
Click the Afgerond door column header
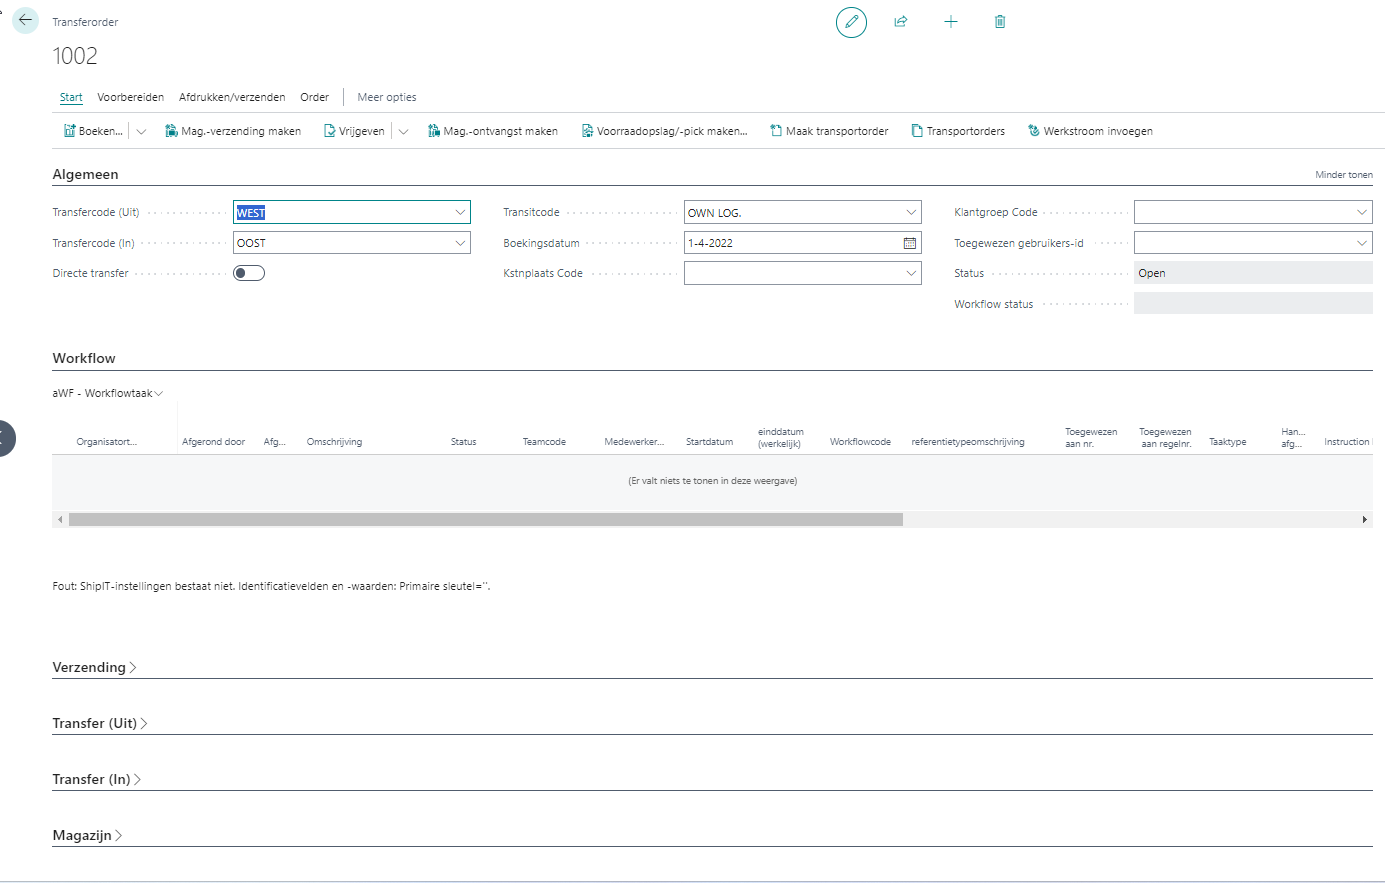[x=213, y=442]
